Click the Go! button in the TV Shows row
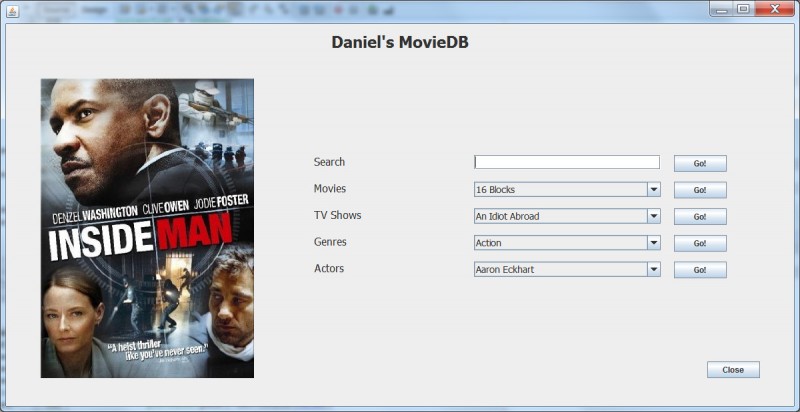 700,217
